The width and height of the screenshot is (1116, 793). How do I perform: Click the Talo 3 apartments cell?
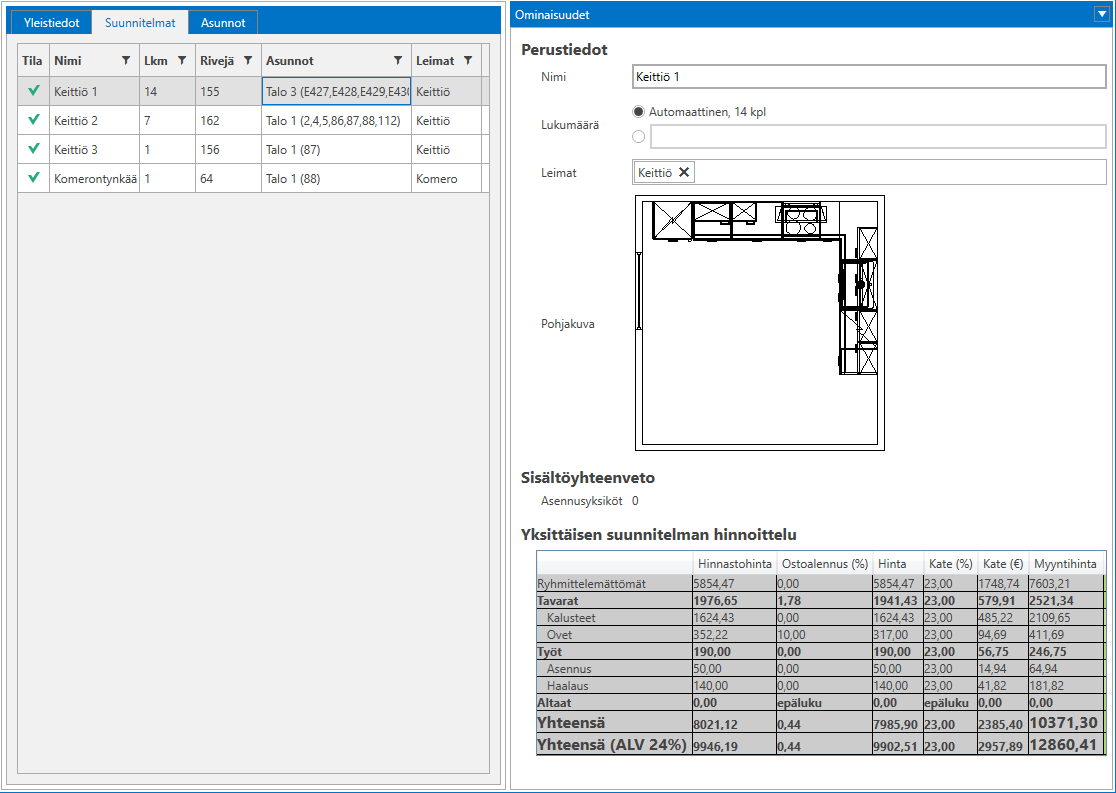pos(337,91)
